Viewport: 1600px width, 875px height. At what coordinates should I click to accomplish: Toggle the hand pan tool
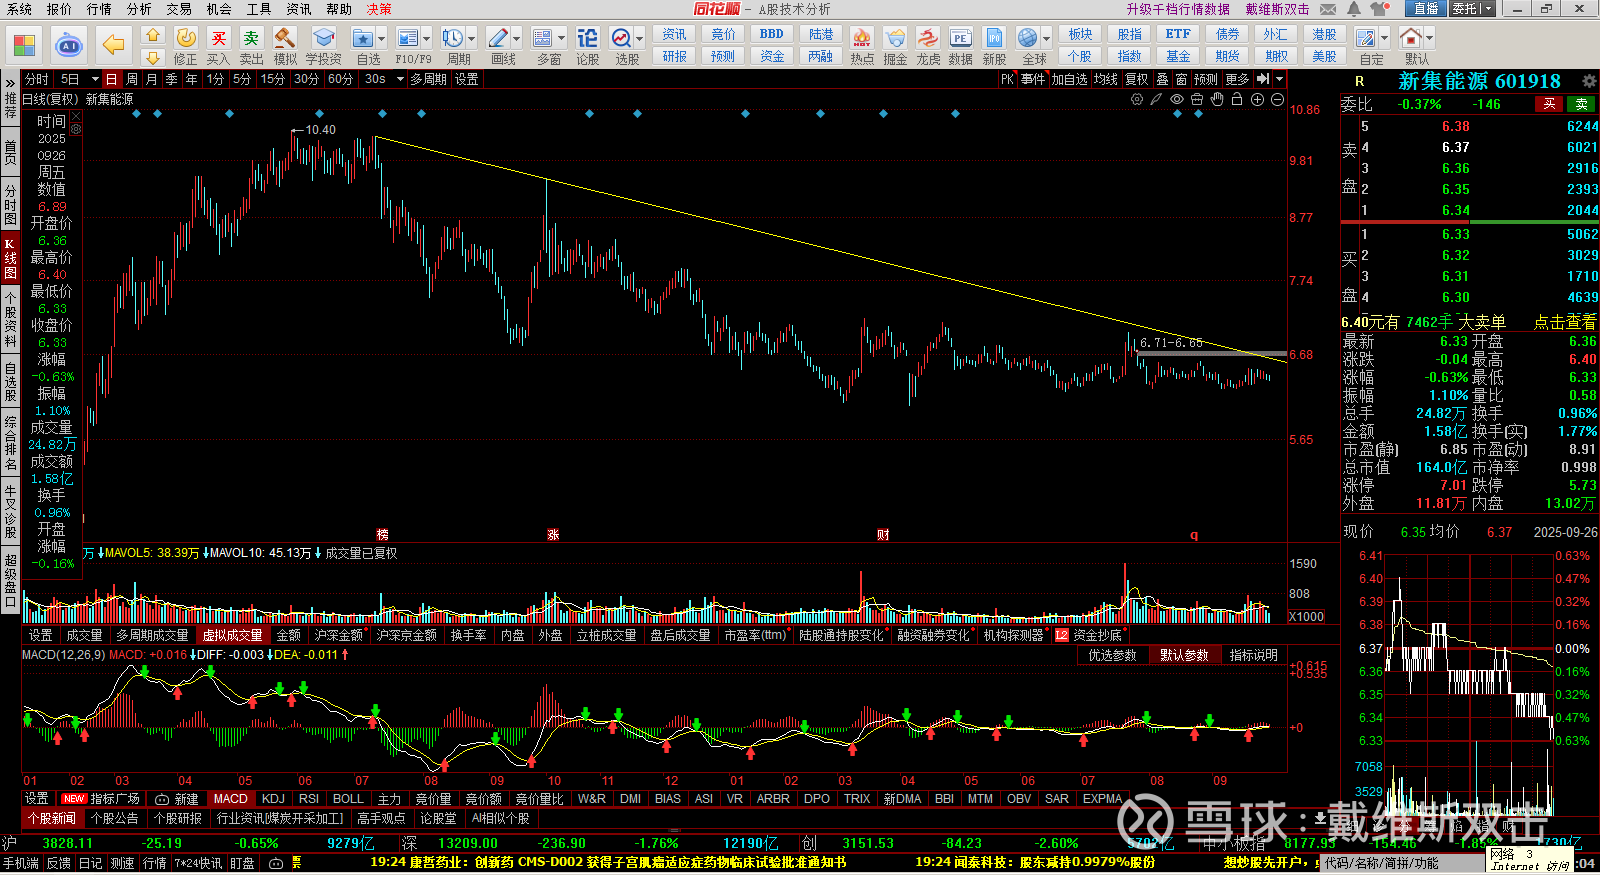coord(1217,99)
